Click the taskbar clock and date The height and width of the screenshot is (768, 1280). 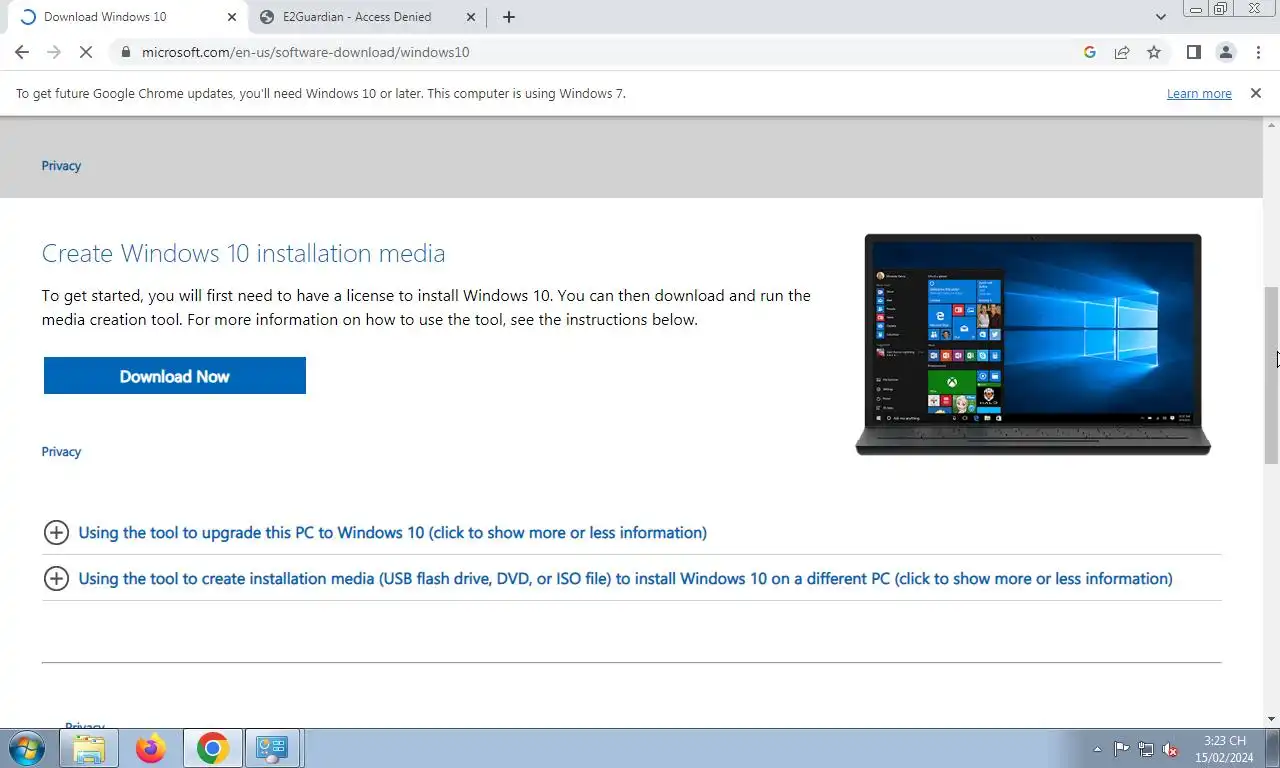[x=1224, y=749]
